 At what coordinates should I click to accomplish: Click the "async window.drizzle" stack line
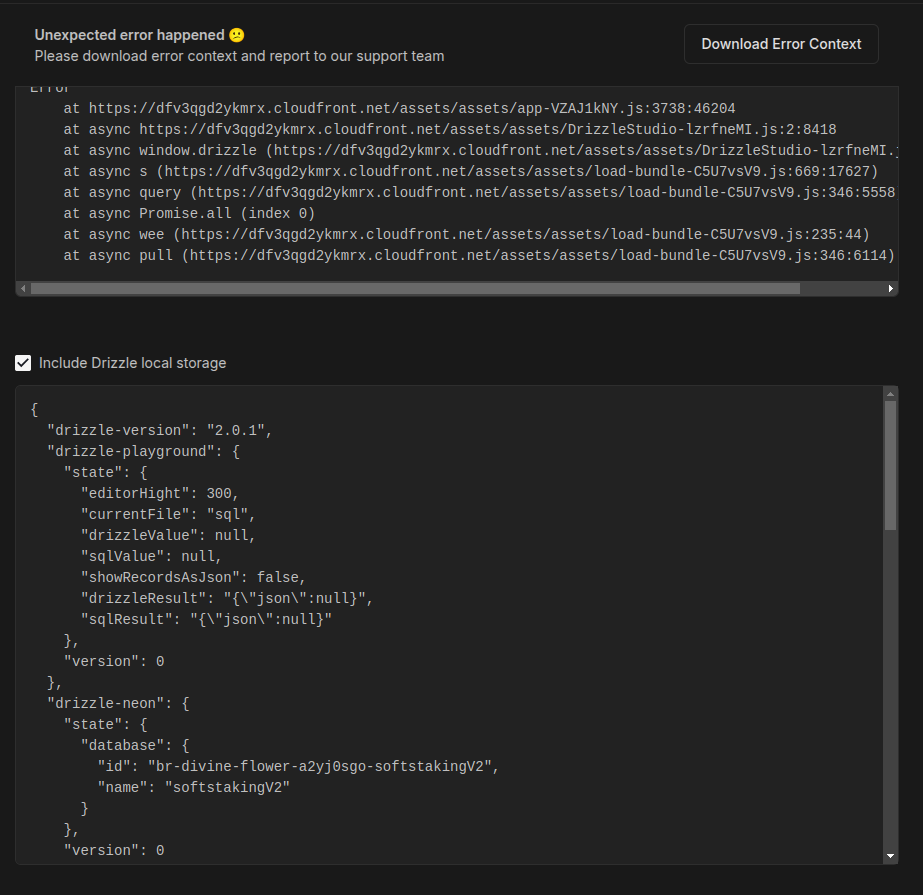(x=480, y=151)
